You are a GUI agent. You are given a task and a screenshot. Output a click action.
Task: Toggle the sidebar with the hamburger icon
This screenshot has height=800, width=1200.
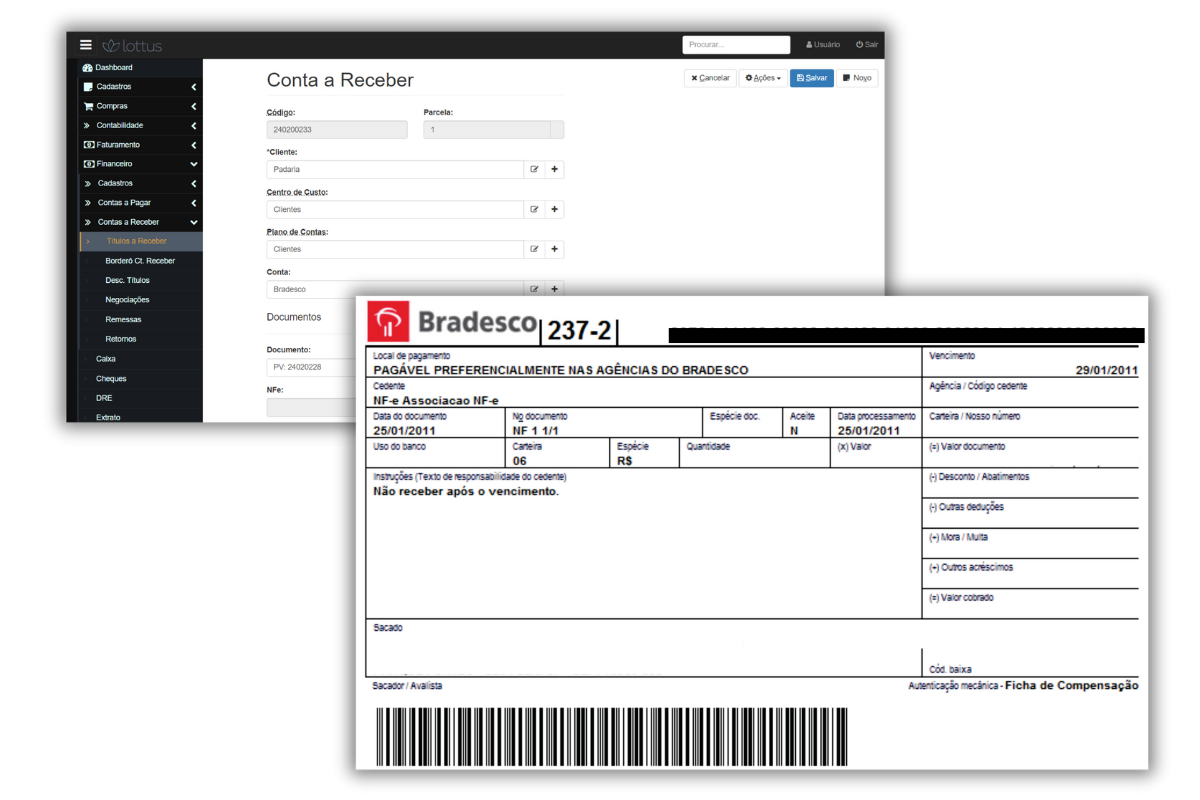coord(86,45)
